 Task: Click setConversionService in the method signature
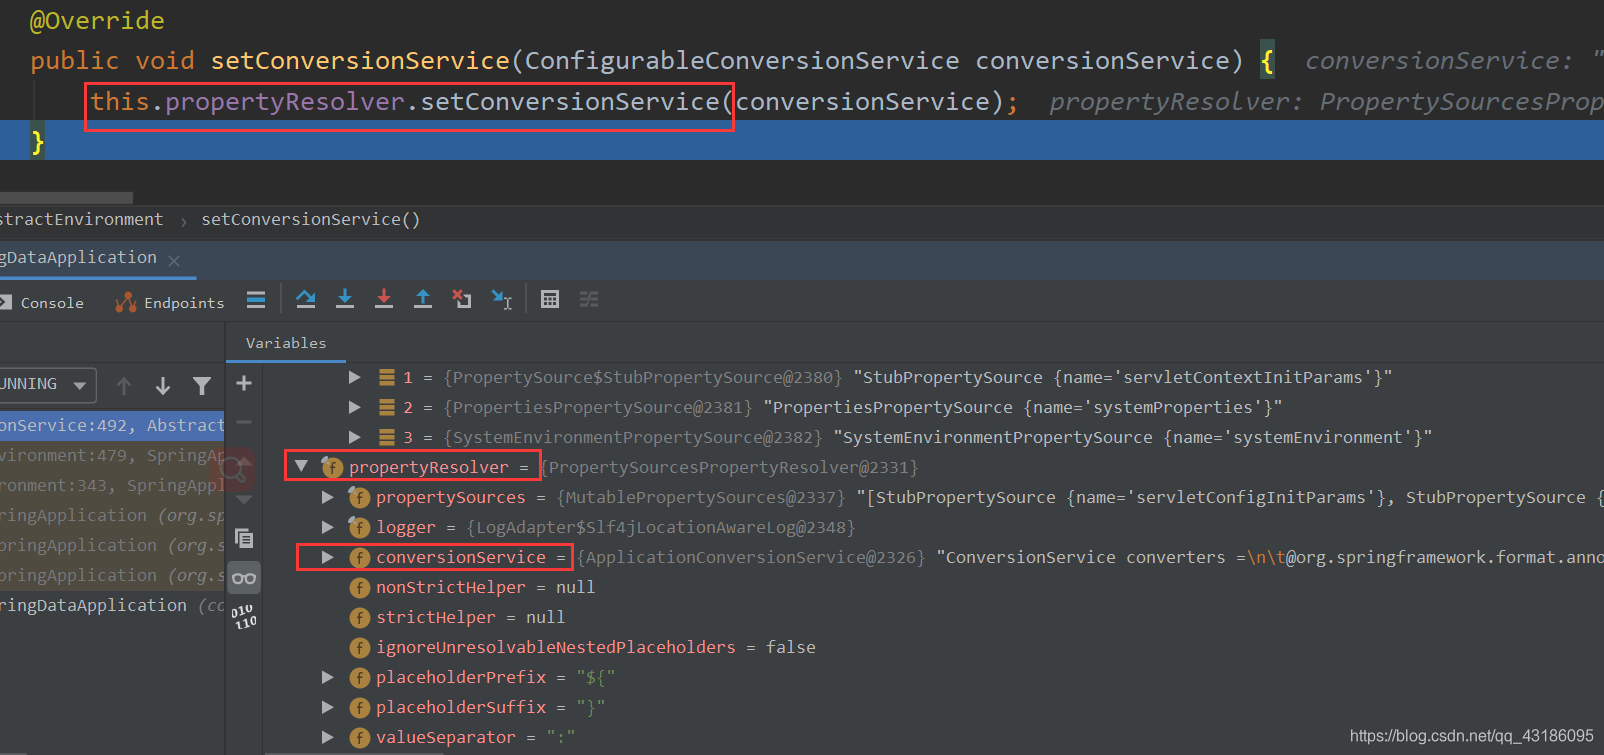pos(360,61)
